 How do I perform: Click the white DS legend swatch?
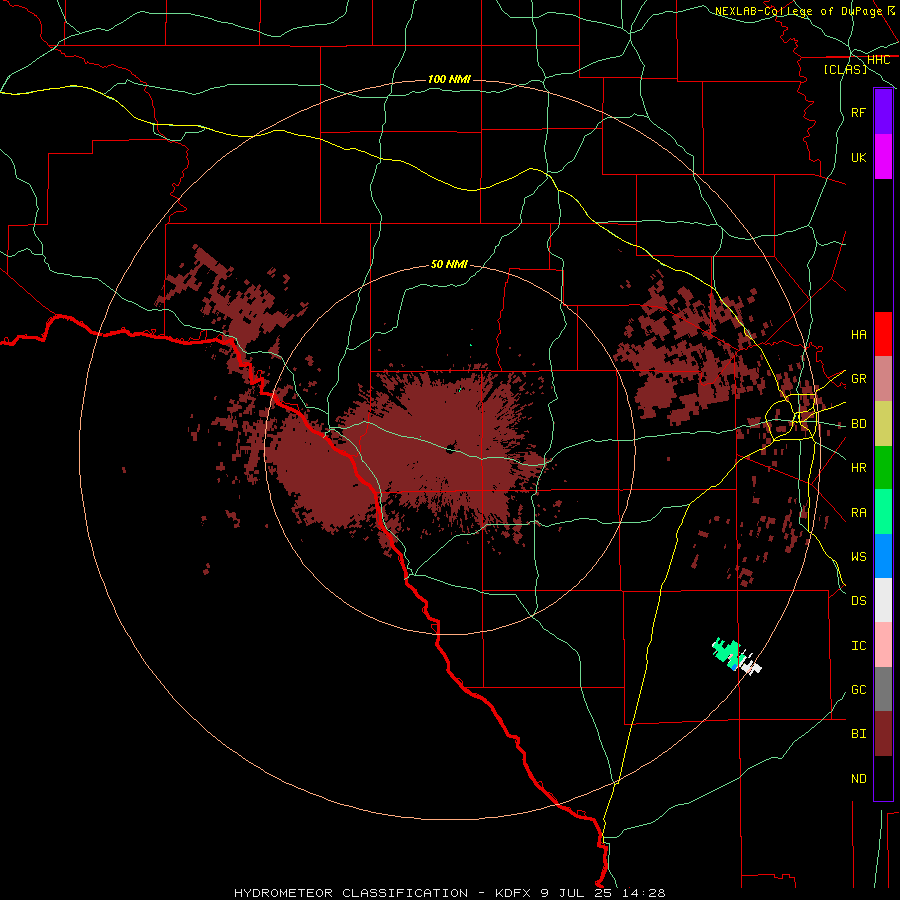click(x=883, y=600)
